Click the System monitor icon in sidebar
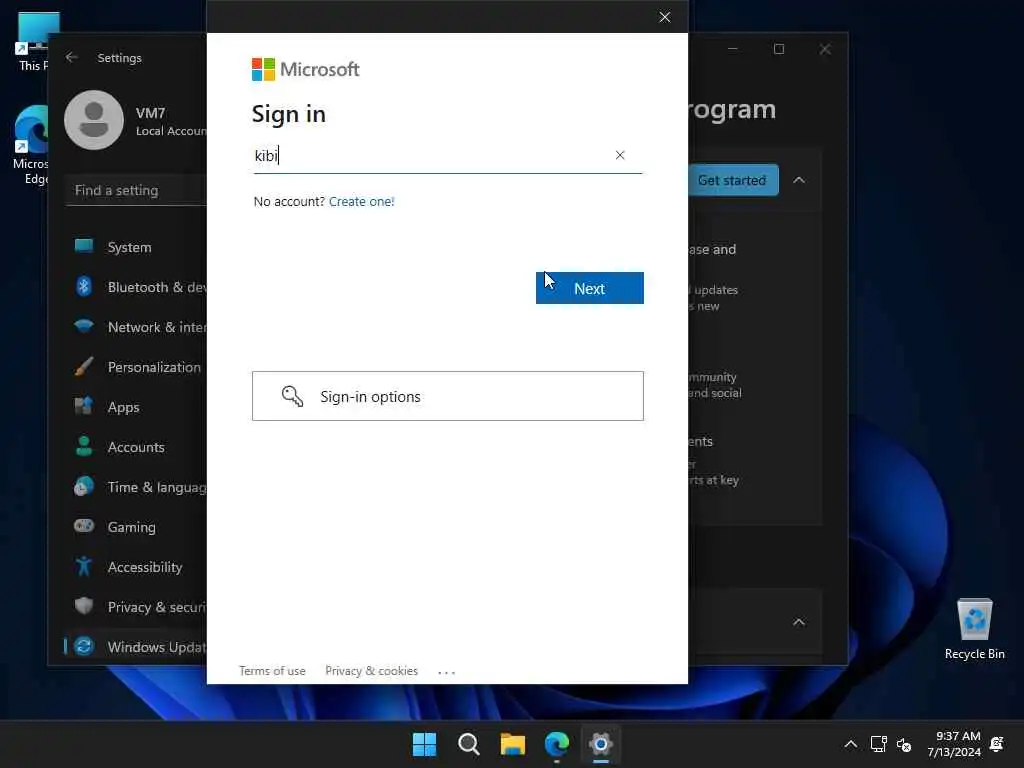1024x768 pixels. (x=84, y=246)
